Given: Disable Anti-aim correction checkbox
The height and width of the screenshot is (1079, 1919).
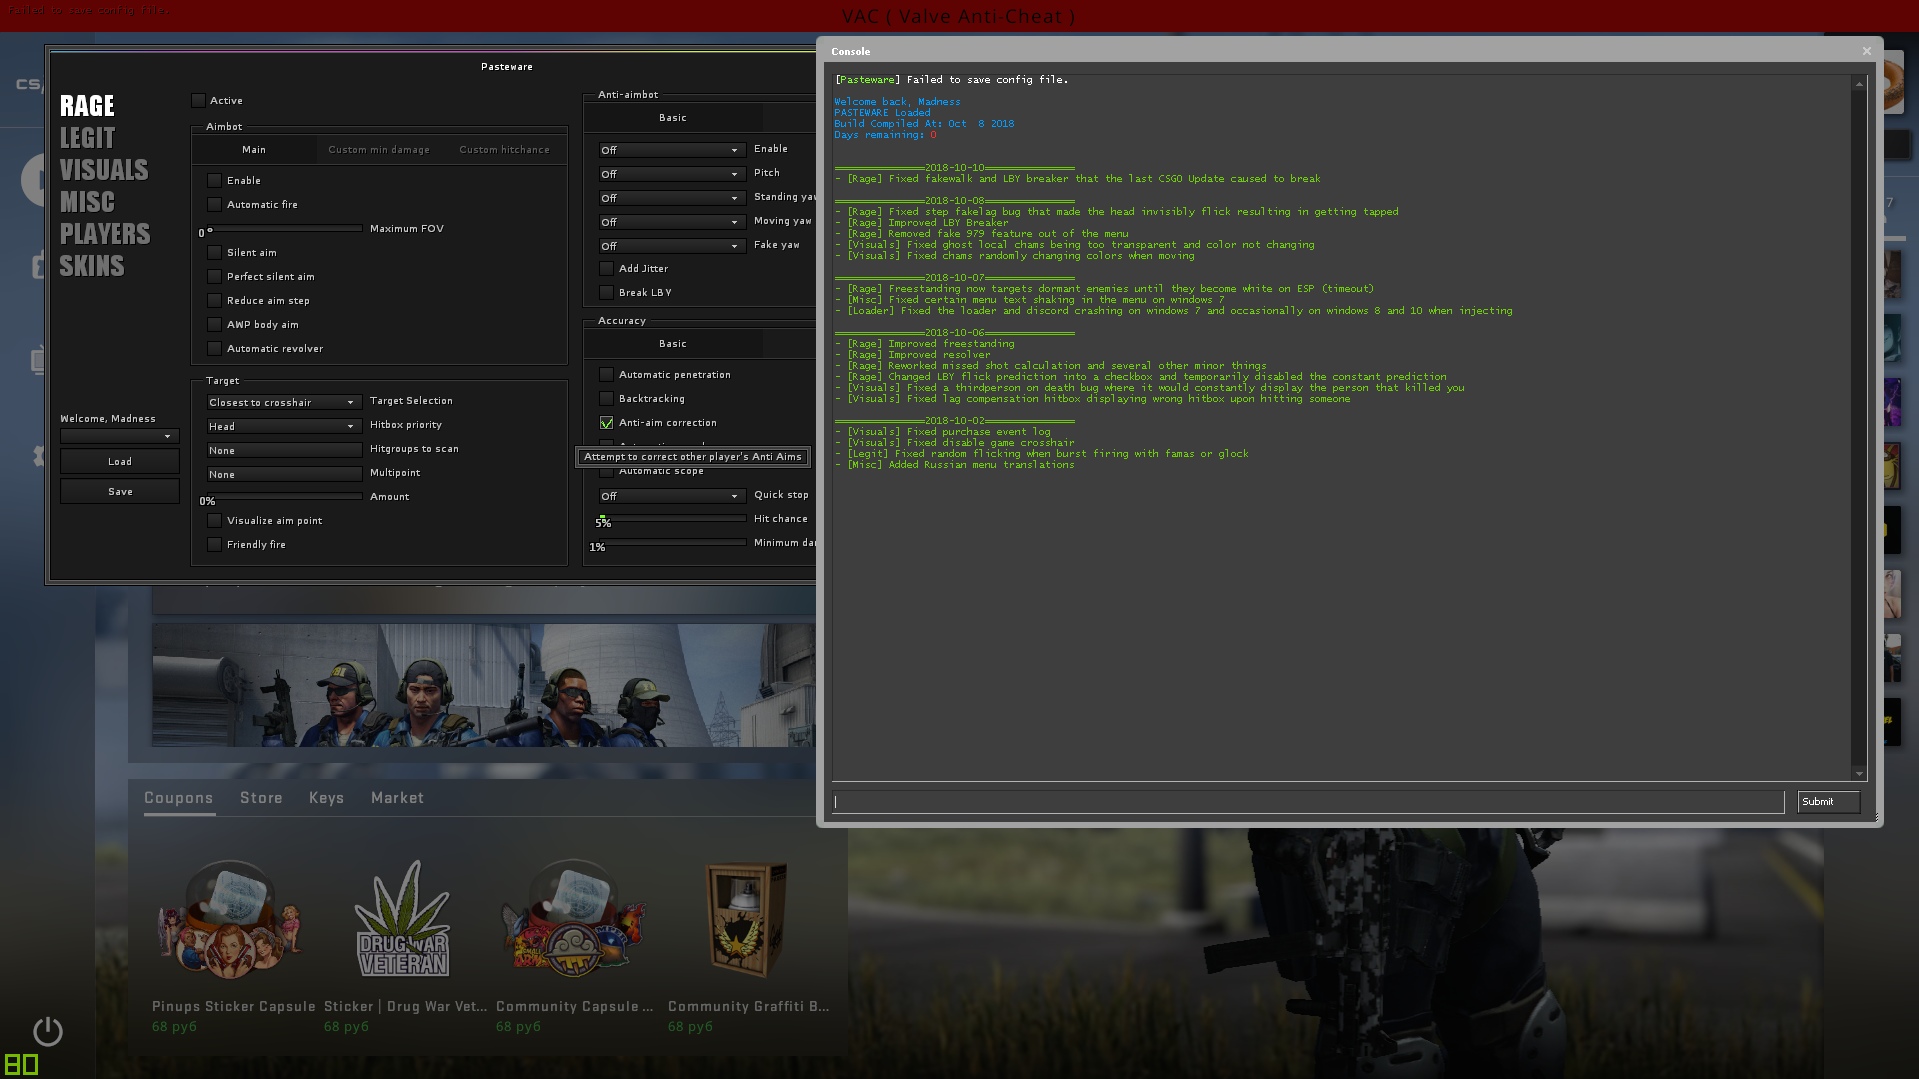Looking at the screenshot, I should [x=607, y=423].
